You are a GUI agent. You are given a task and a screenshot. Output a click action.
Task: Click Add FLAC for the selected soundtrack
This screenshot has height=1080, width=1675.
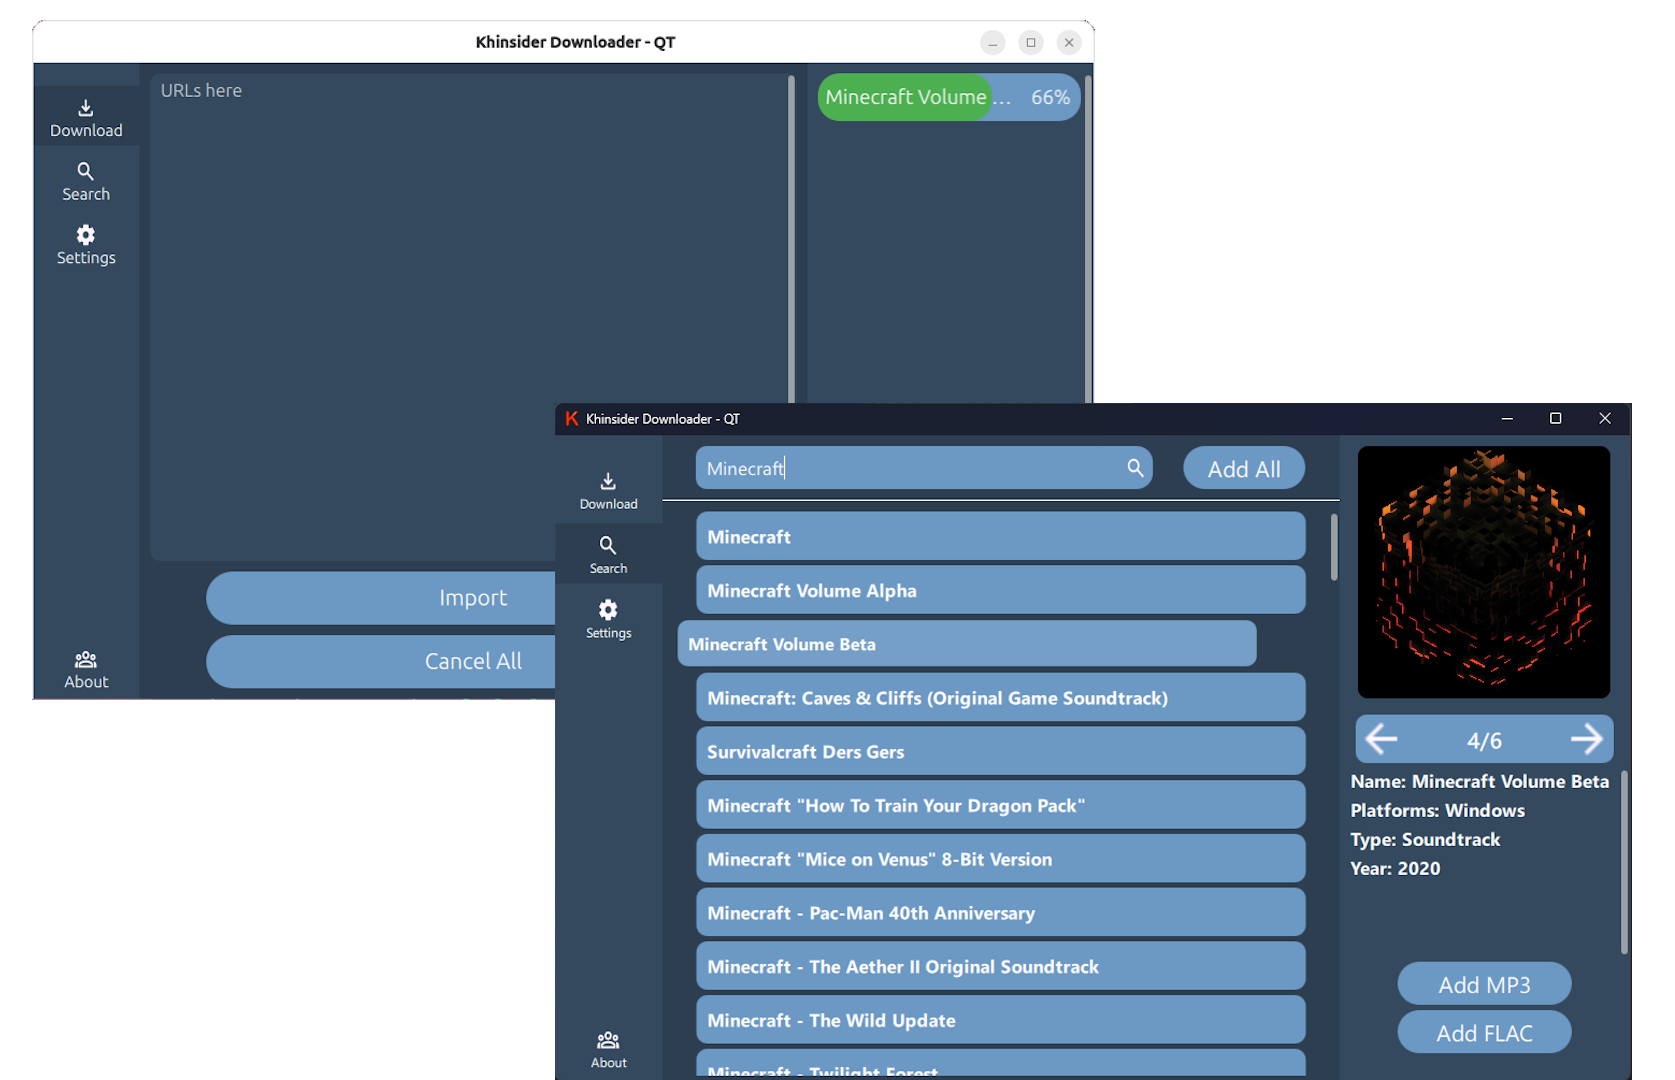coord(1484,1032)
